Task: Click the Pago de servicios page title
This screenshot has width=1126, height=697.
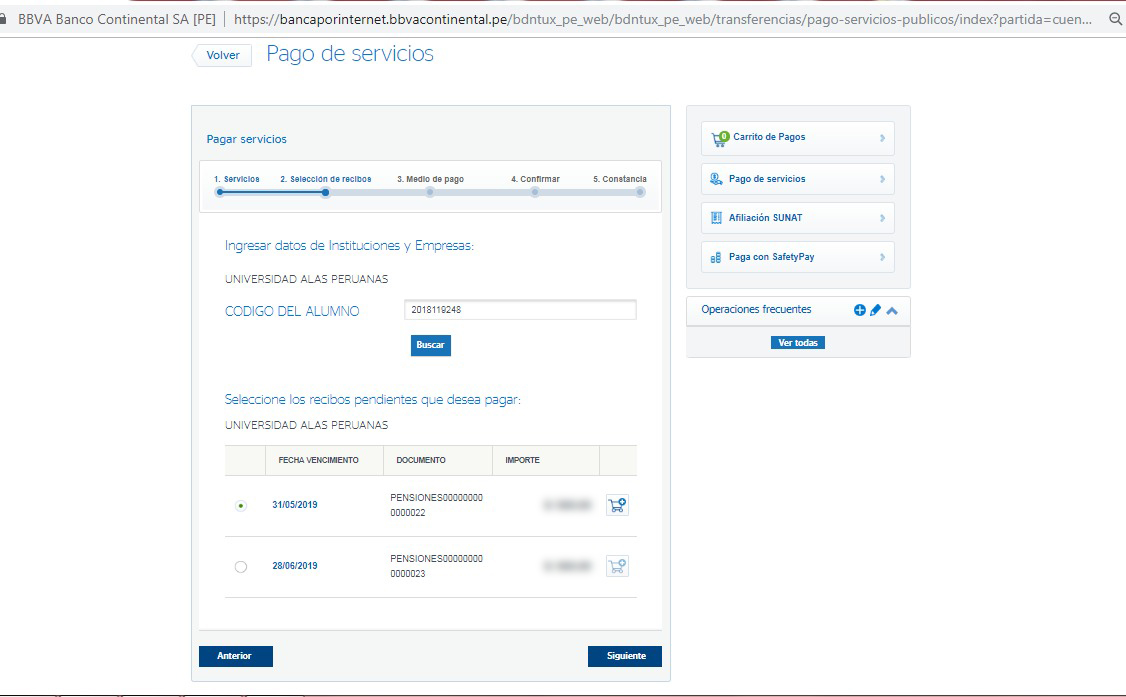Action: pyautogui.click(x=350, y=54)
